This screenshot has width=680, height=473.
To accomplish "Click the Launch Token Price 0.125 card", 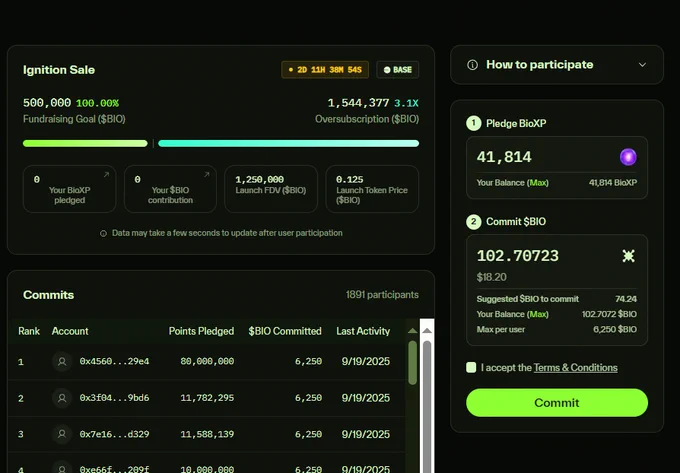I will (372, 189).
